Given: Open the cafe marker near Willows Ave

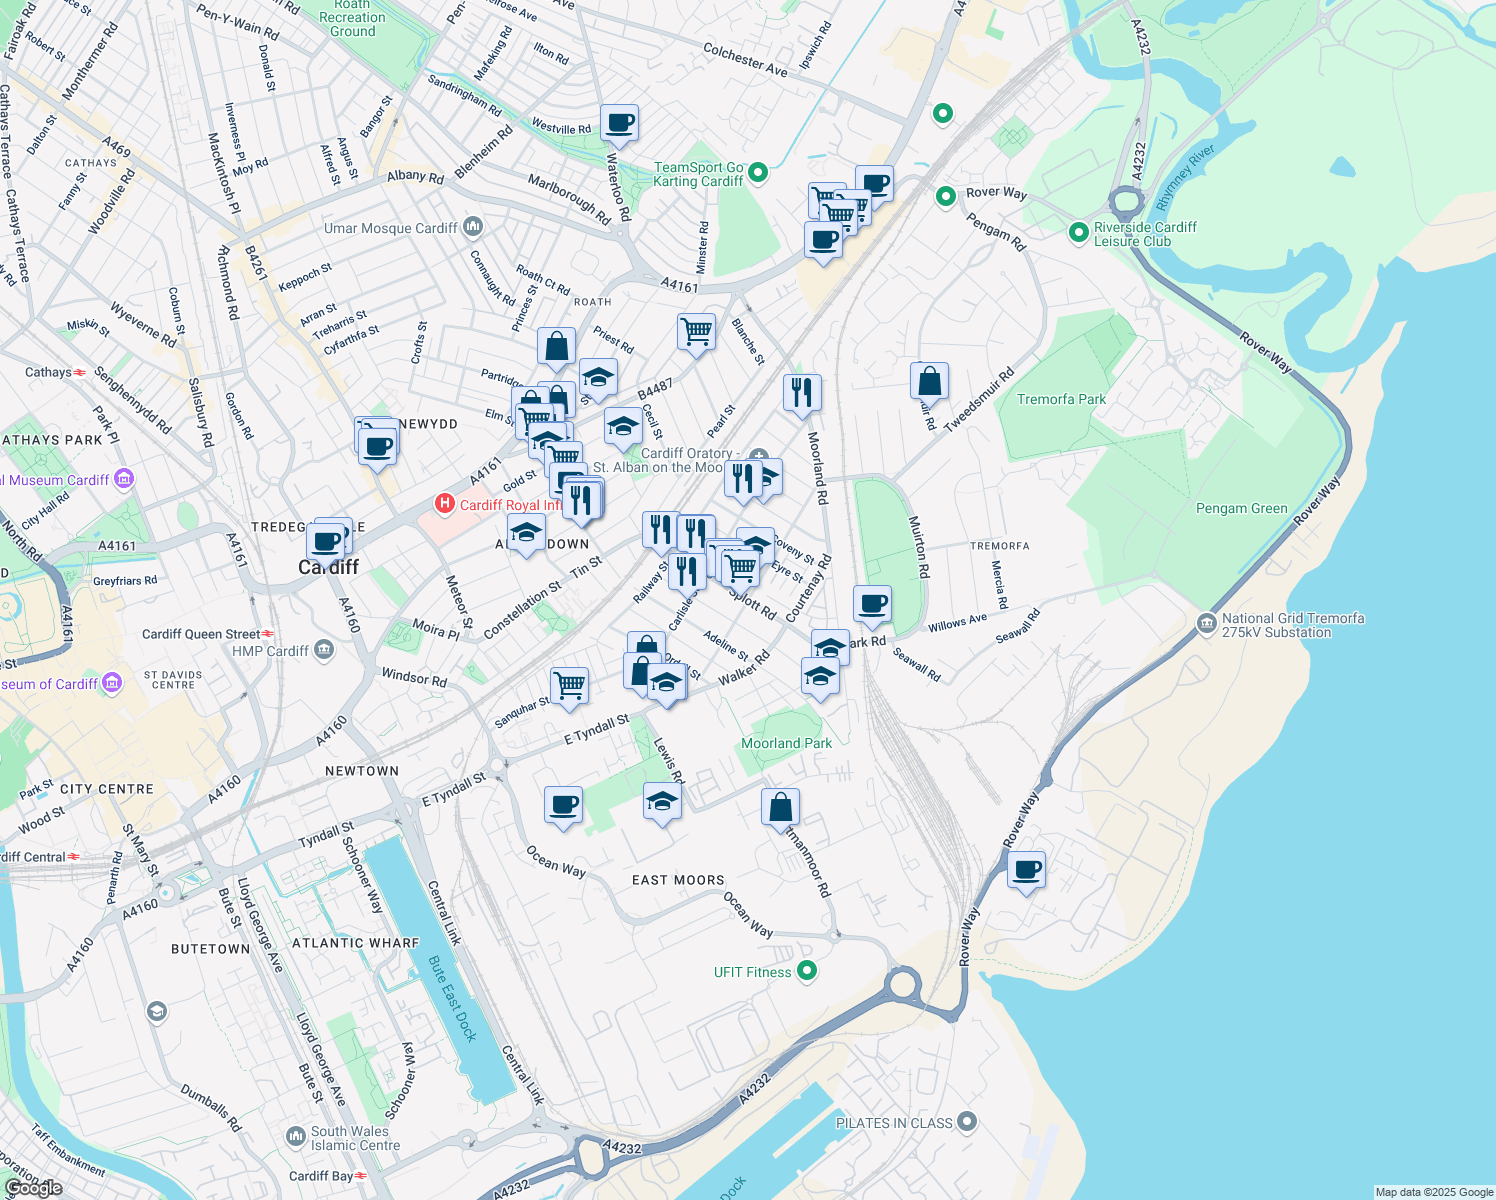Looking at the screenshot, I should pyautogui.click(x=873, y=606).
